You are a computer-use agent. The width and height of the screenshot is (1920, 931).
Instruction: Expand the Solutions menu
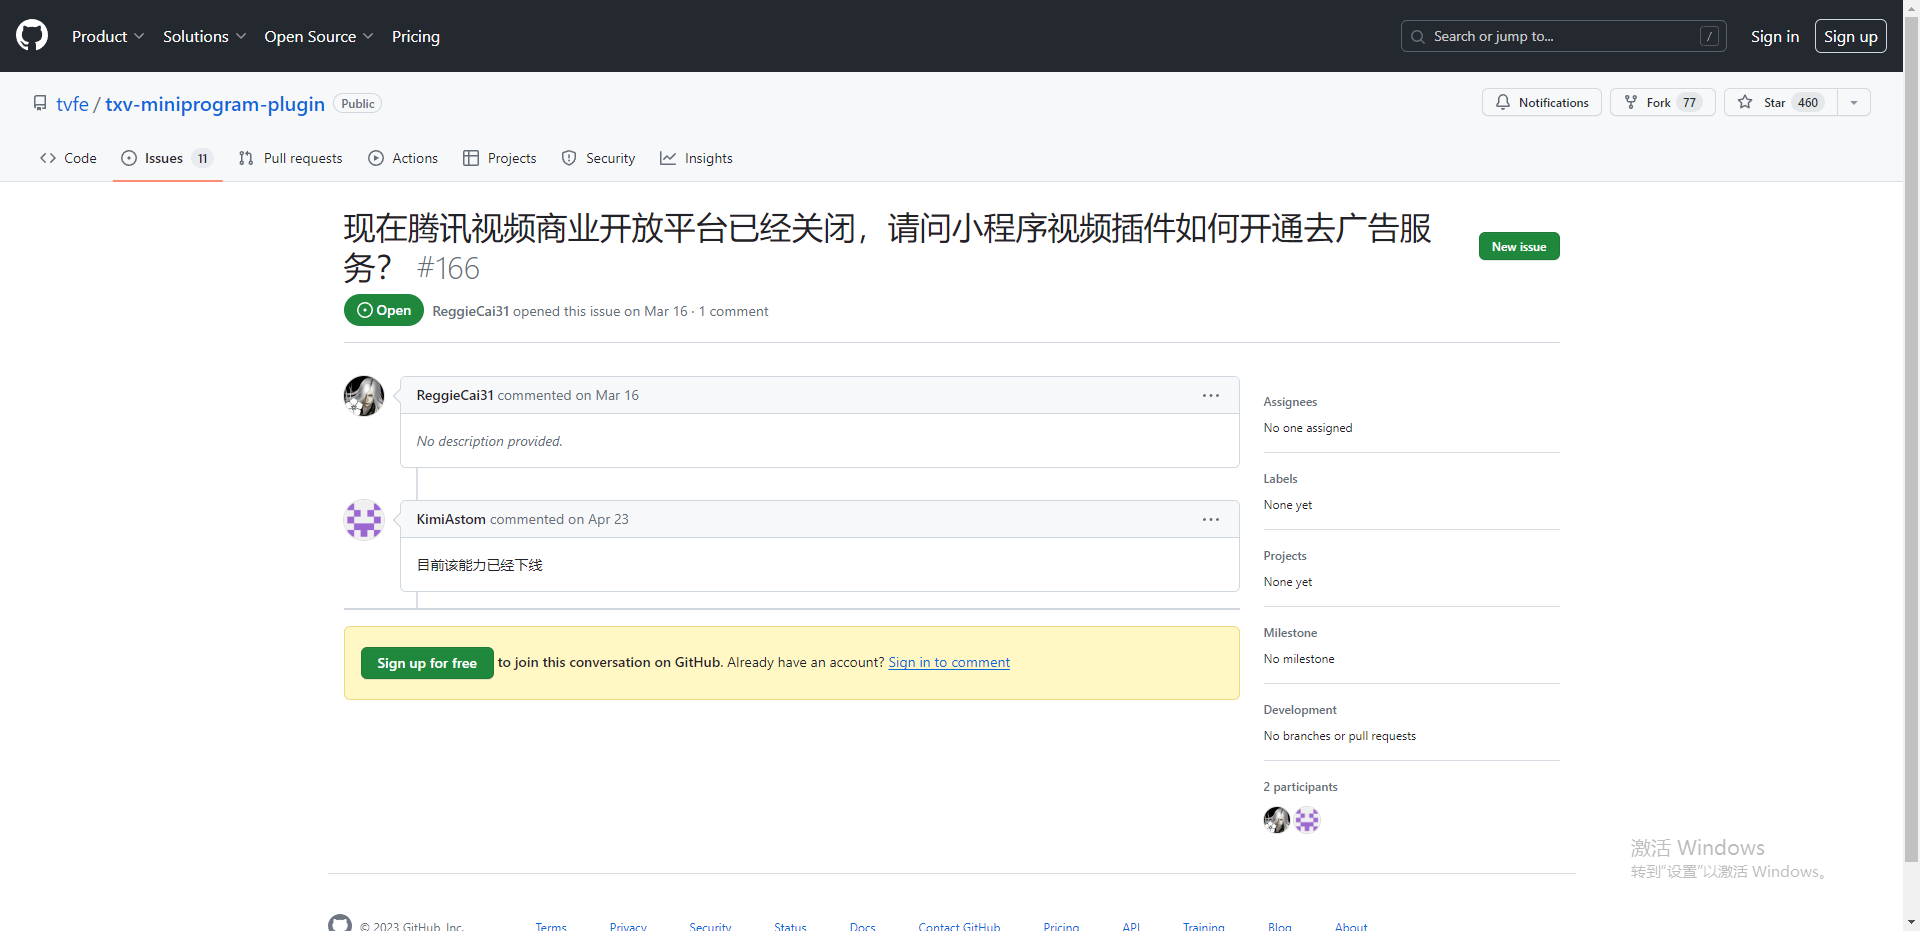pos(204,36)
